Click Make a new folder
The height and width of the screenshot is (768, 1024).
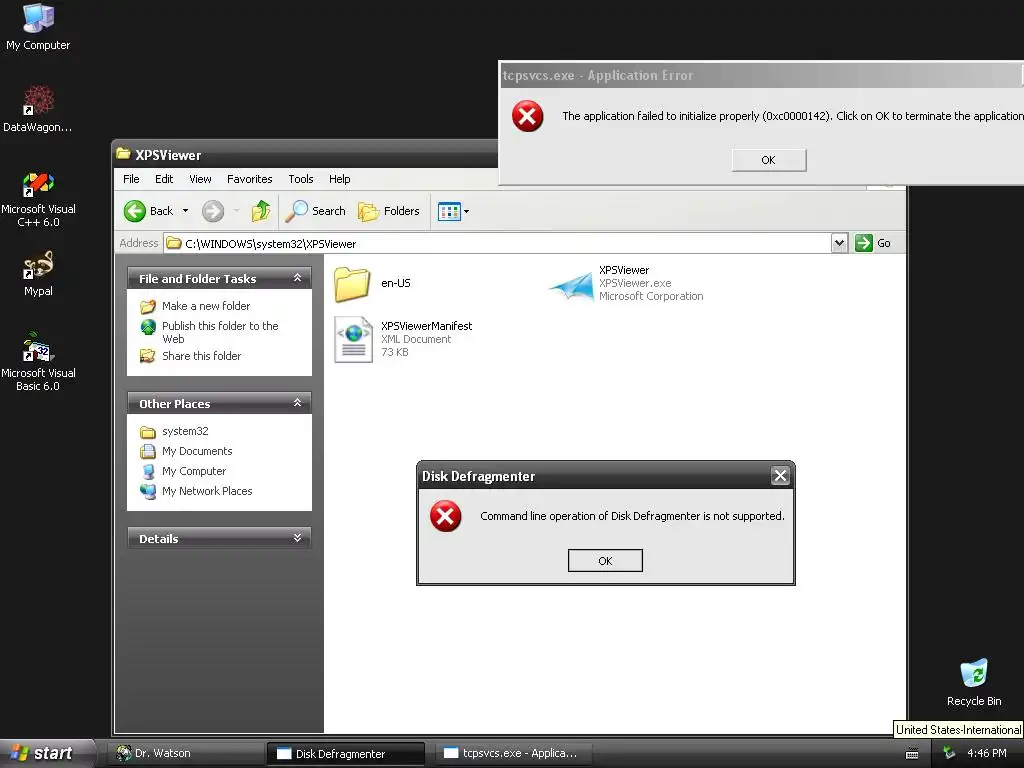[x=206, y=306]
